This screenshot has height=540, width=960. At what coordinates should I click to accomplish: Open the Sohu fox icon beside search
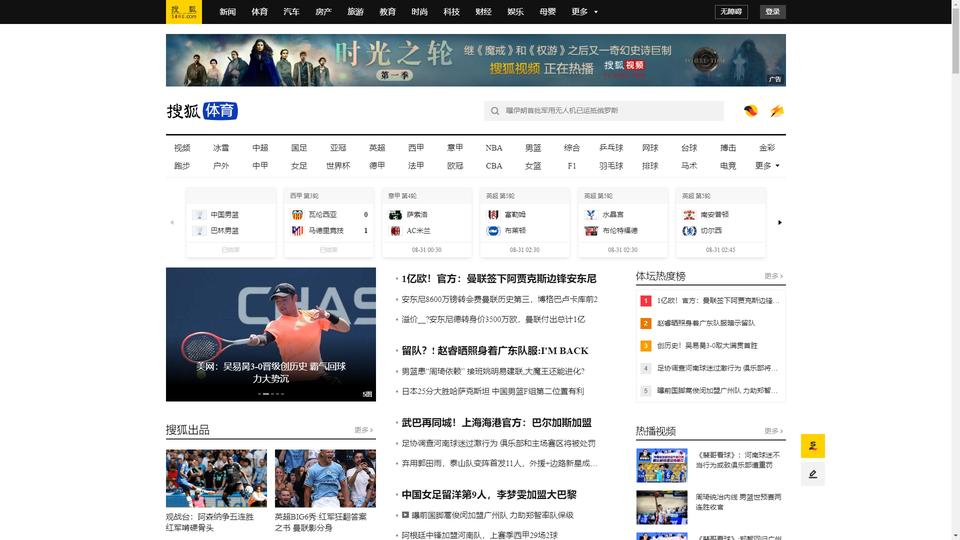coord(751,111)
